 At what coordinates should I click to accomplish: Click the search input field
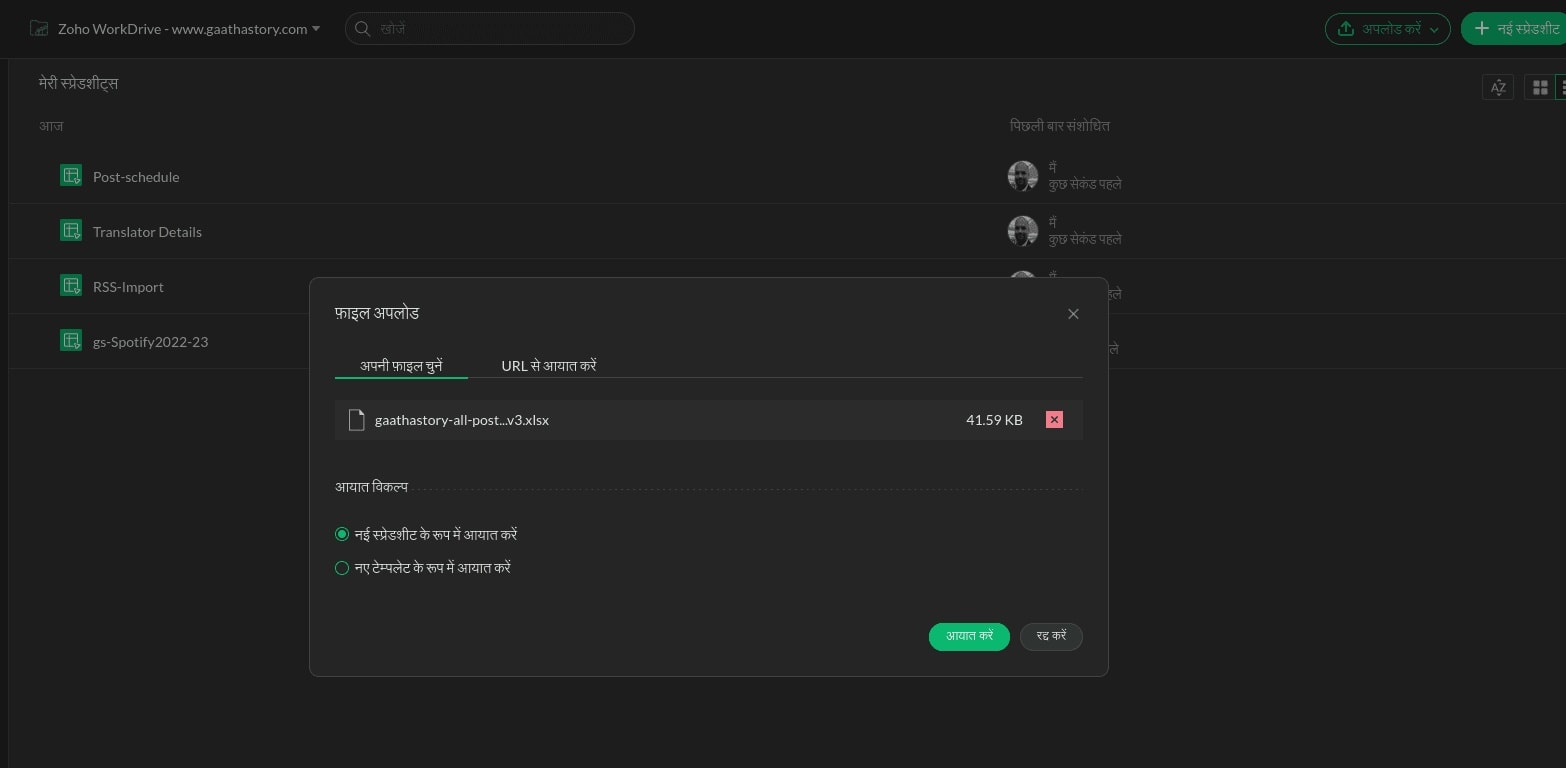tap(490, 29)
